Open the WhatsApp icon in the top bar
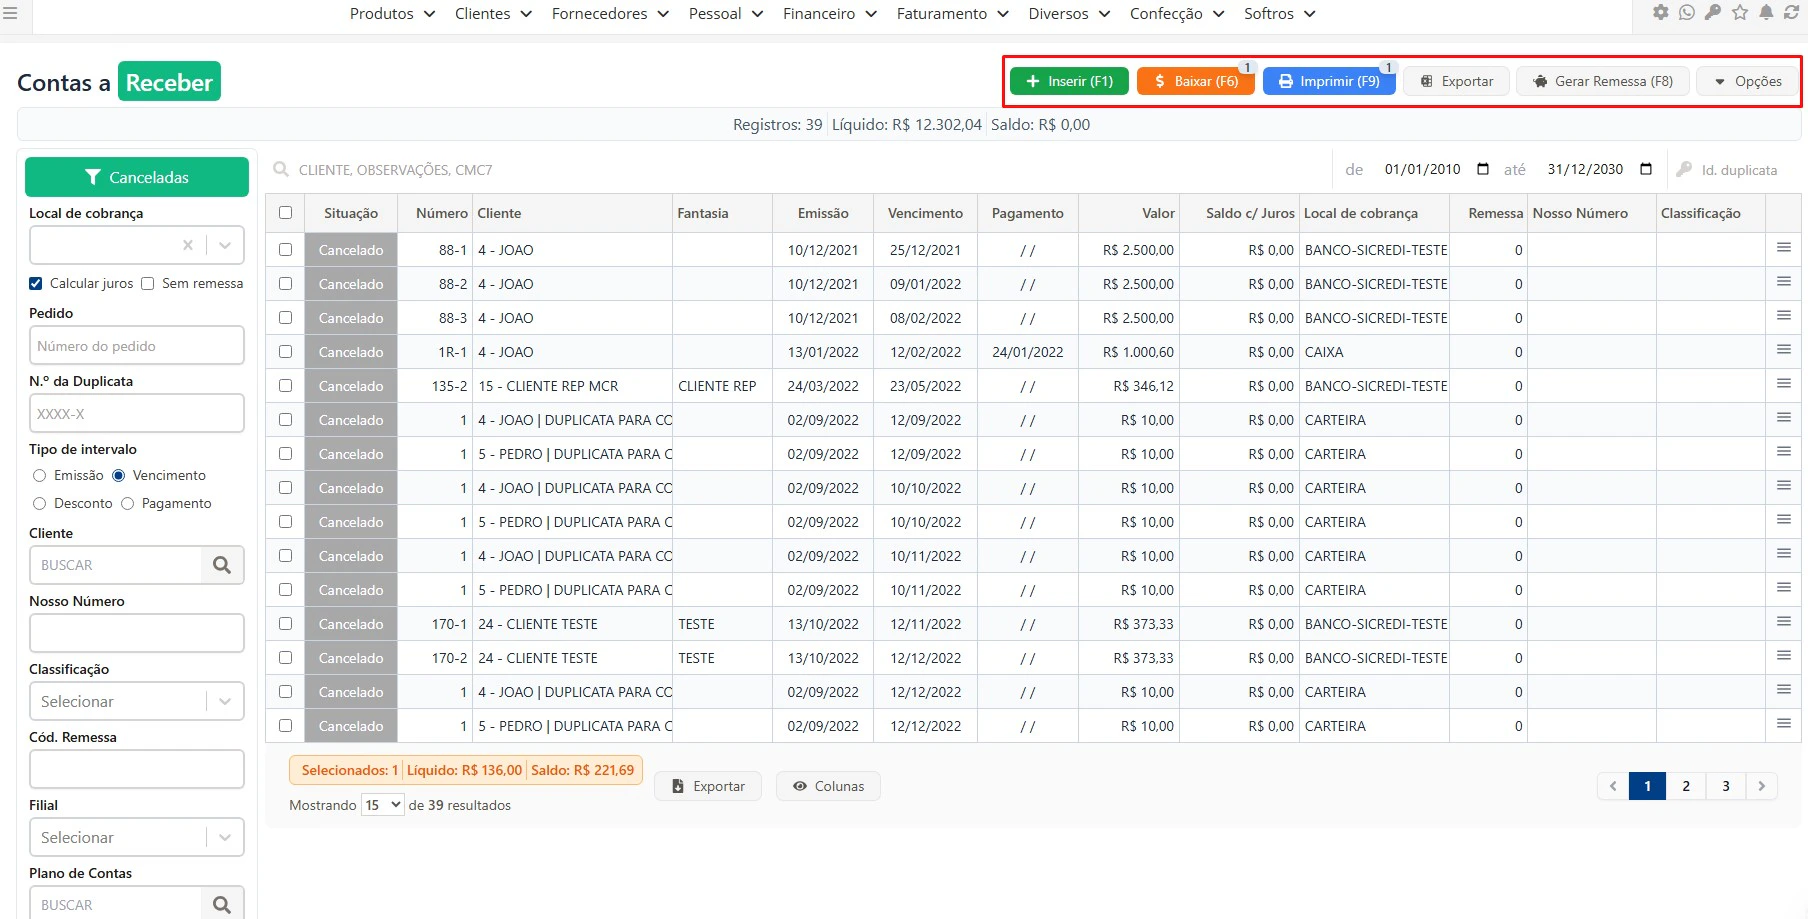Viewport: 1808px width, 919px height. (1687, 13)
